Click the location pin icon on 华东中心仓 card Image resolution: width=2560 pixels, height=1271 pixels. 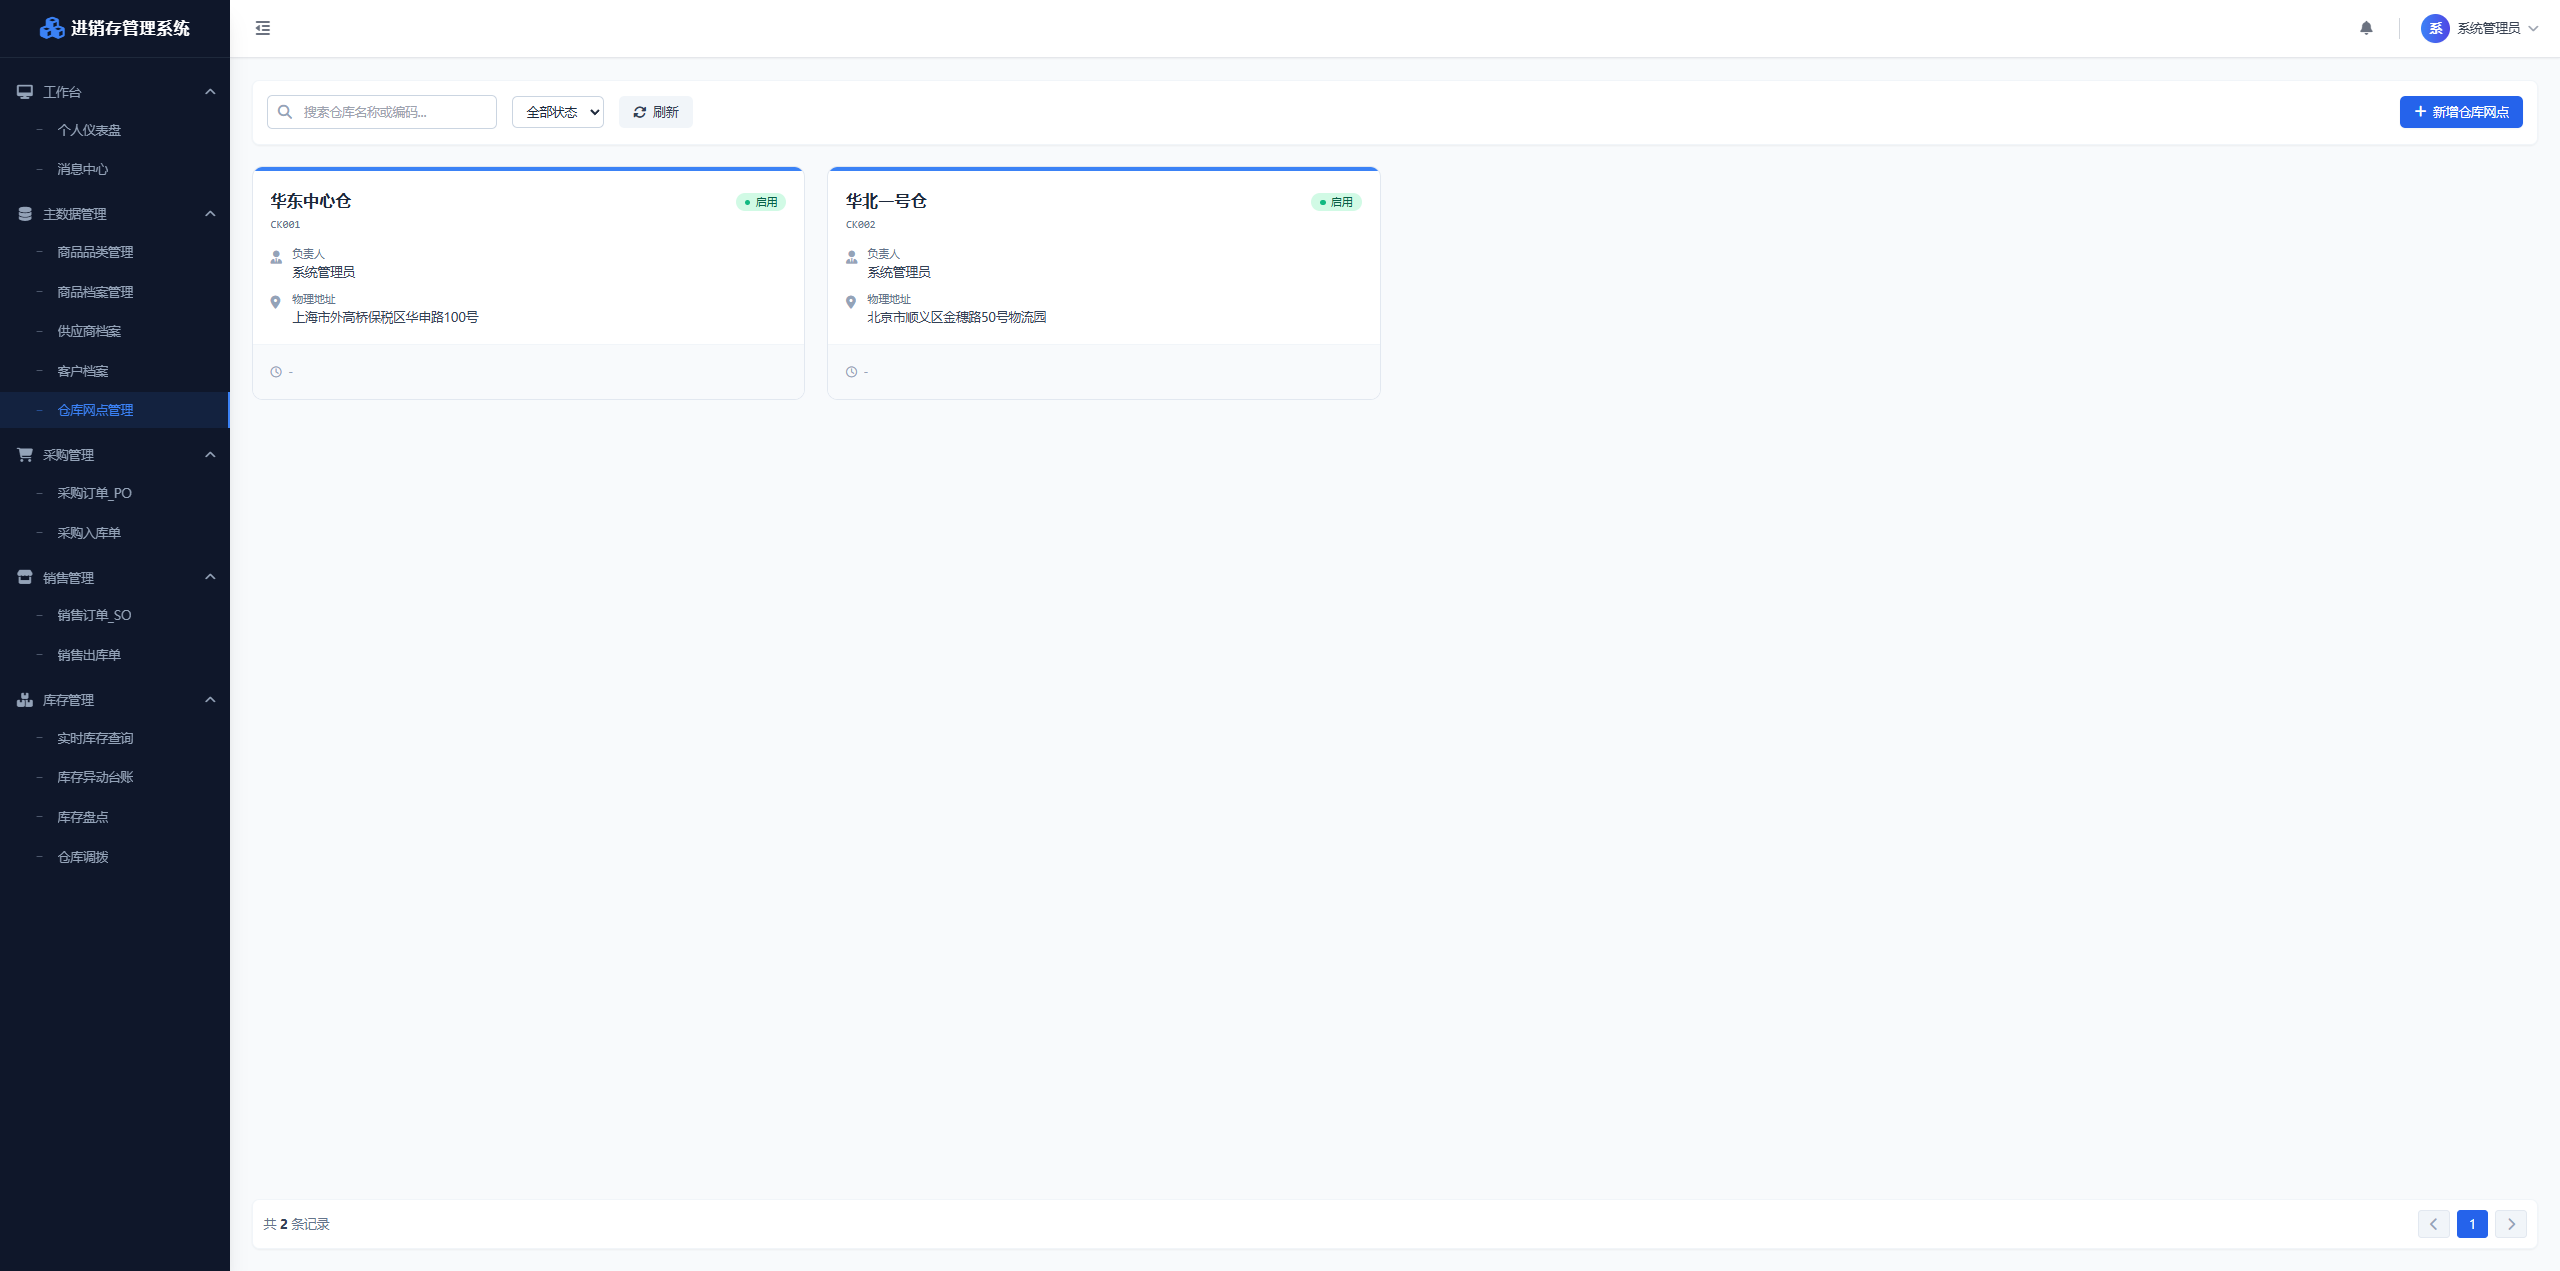(276, 302)
